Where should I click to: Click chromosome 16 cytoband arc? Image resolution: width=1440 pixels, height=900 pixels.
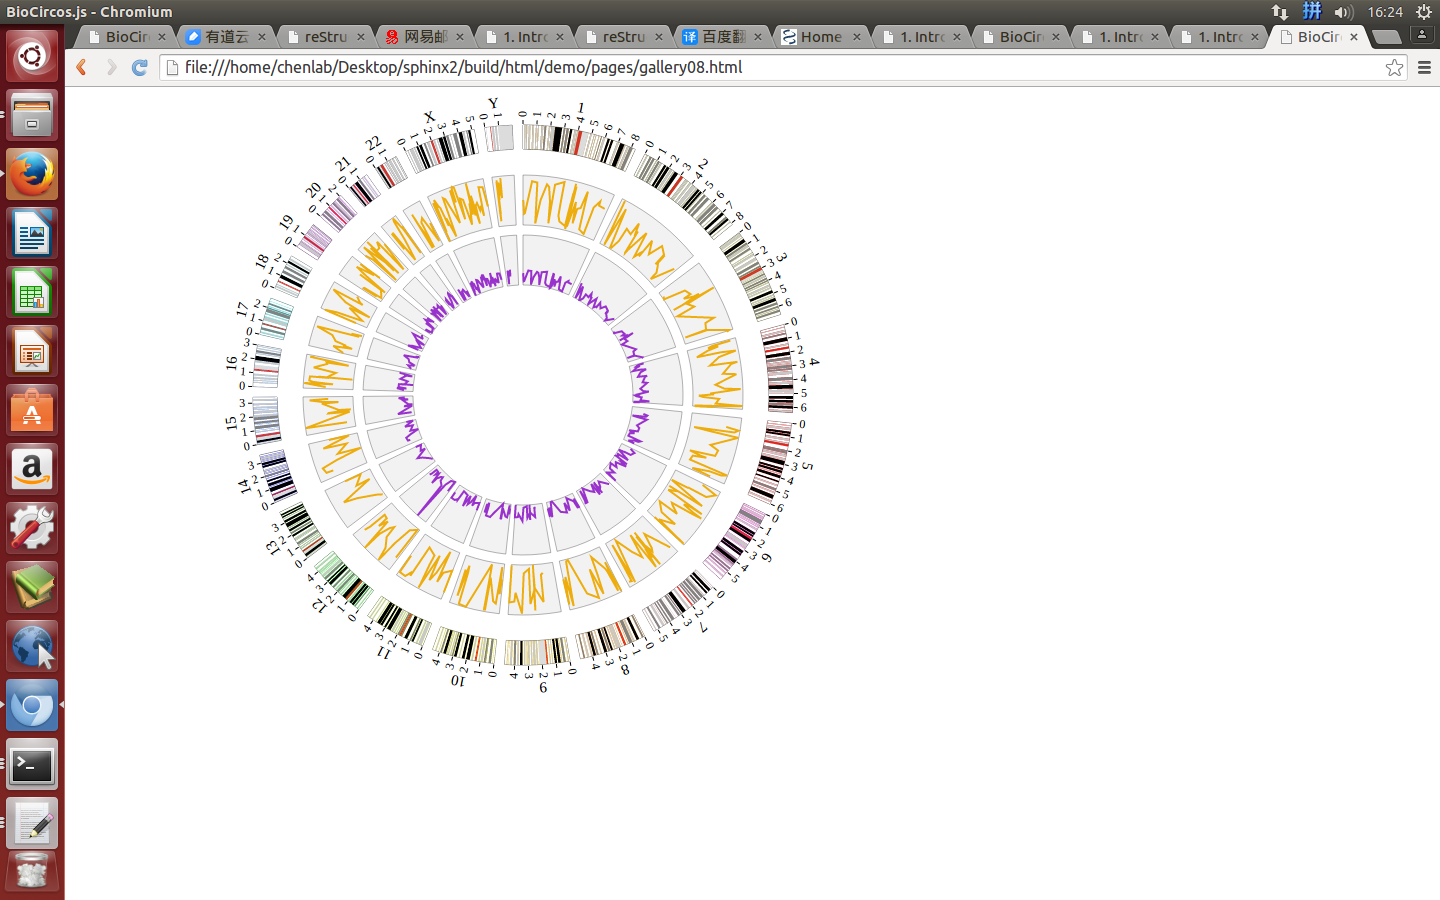coord(266,366)
